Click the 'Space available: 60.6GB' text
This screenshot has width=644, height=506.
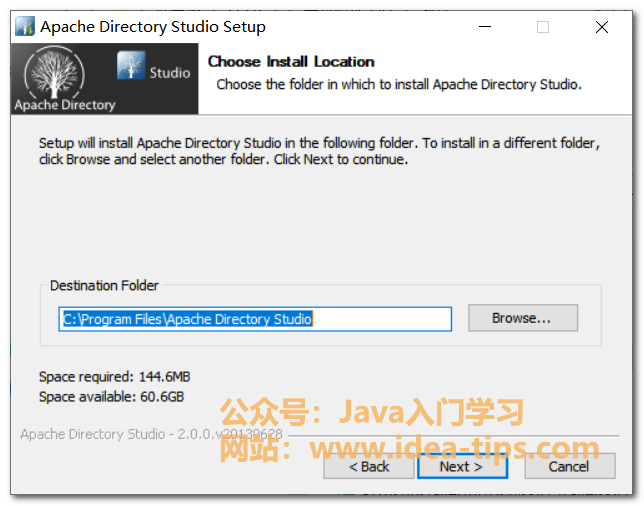(x=111, y=397)
